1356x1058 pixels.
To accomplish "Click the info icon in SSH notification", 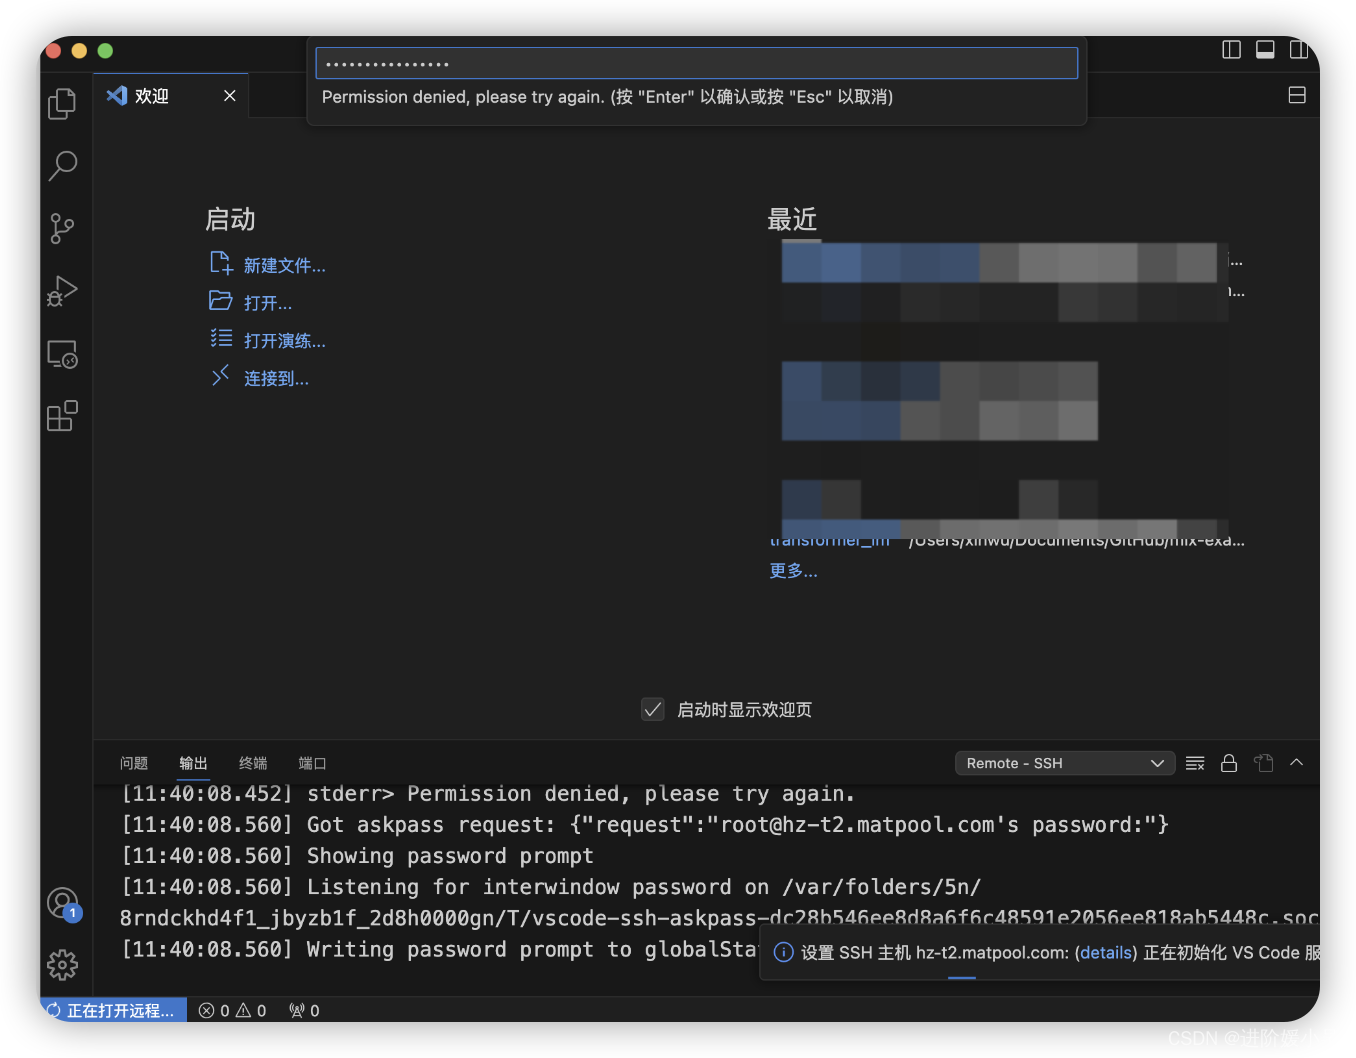I will (784, 953).
